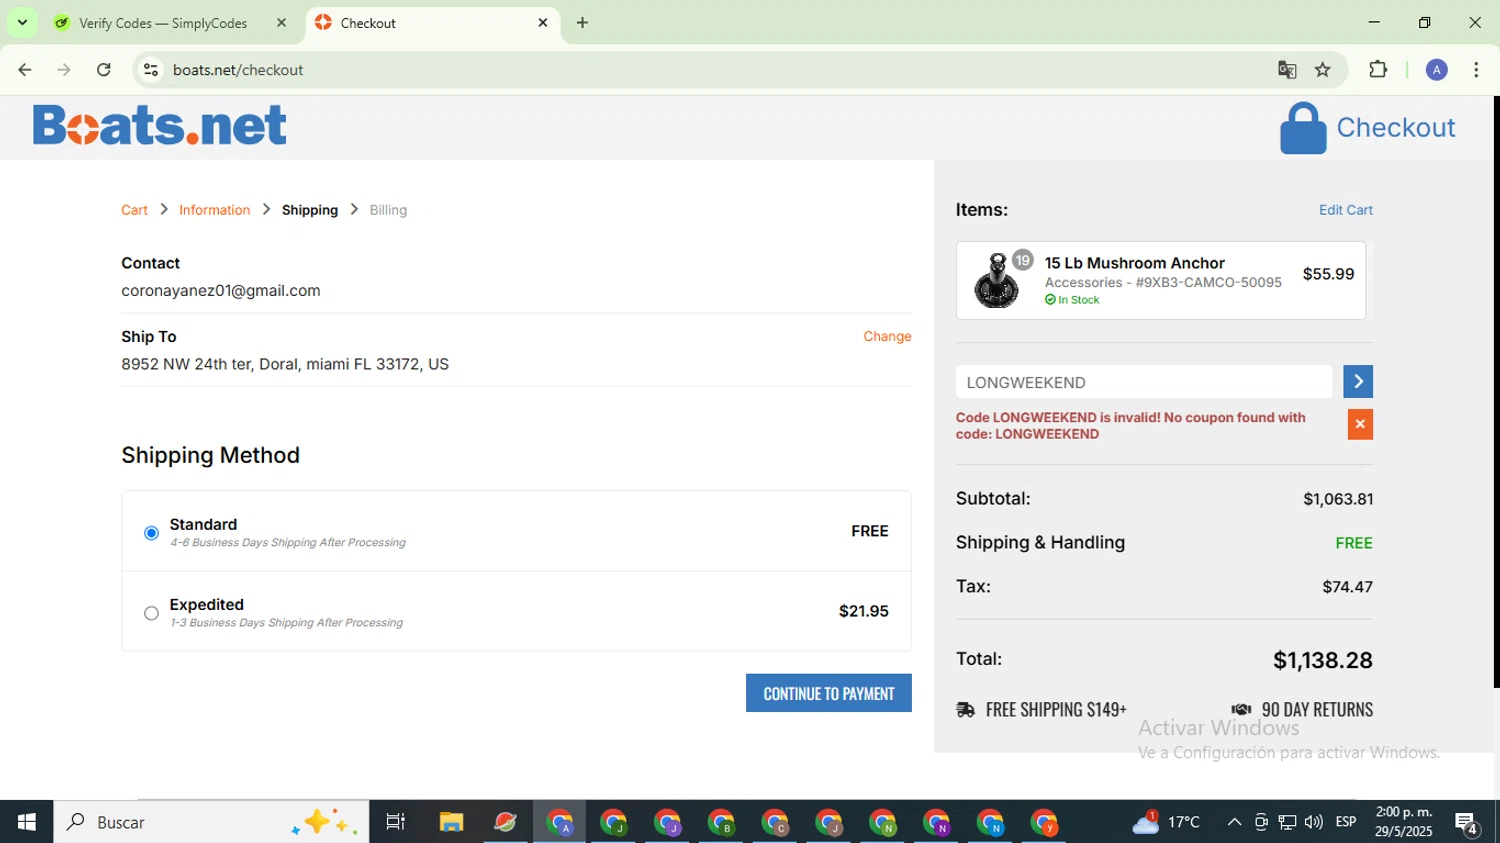This screenshot has height=843, width=1500.
Task: View site information icon in address bar
Action: (151, 70)
